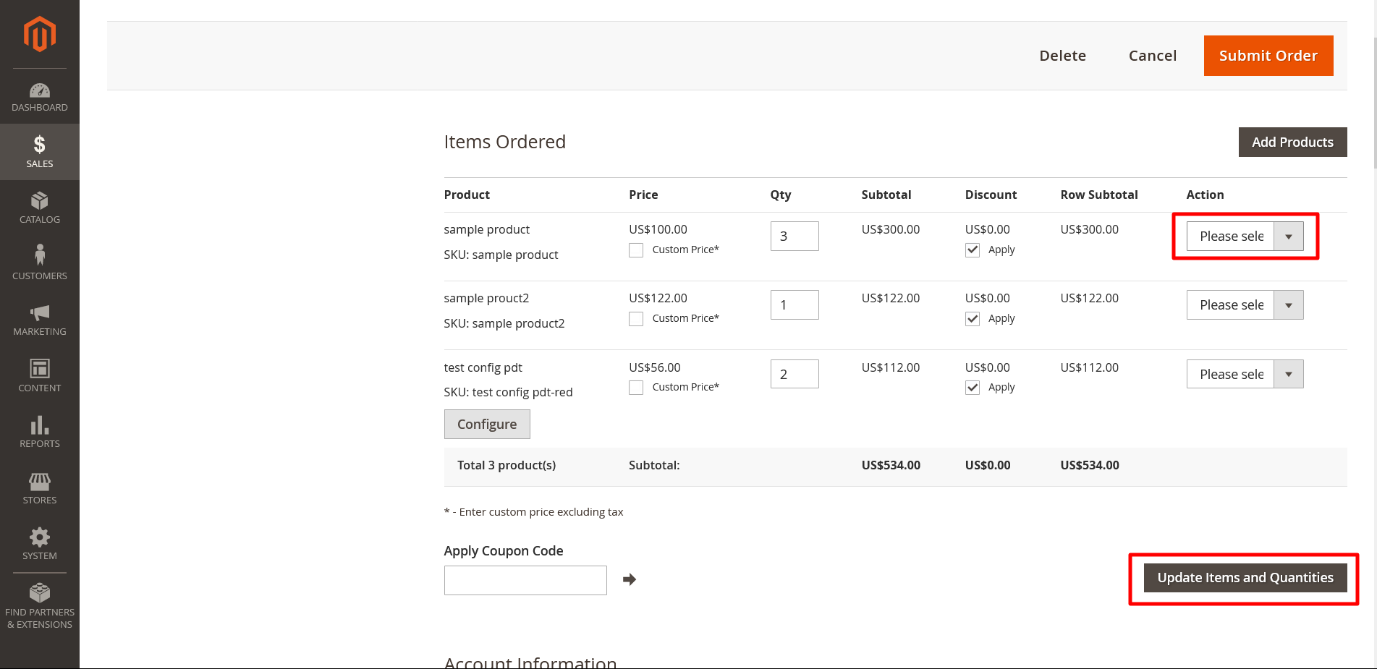Uncheck Apply discount for sample prouct2

pyautogui.click(x=972, y=318)
